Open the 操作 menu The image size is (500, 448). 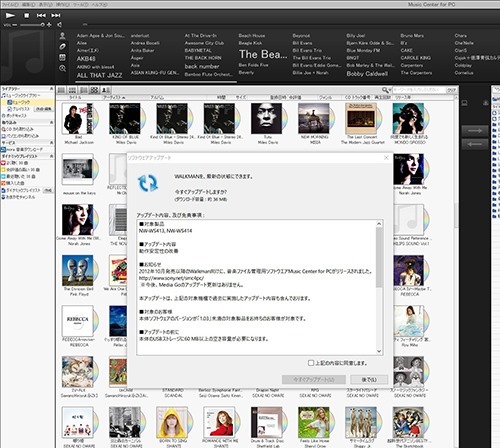click(x=63, y=5)
